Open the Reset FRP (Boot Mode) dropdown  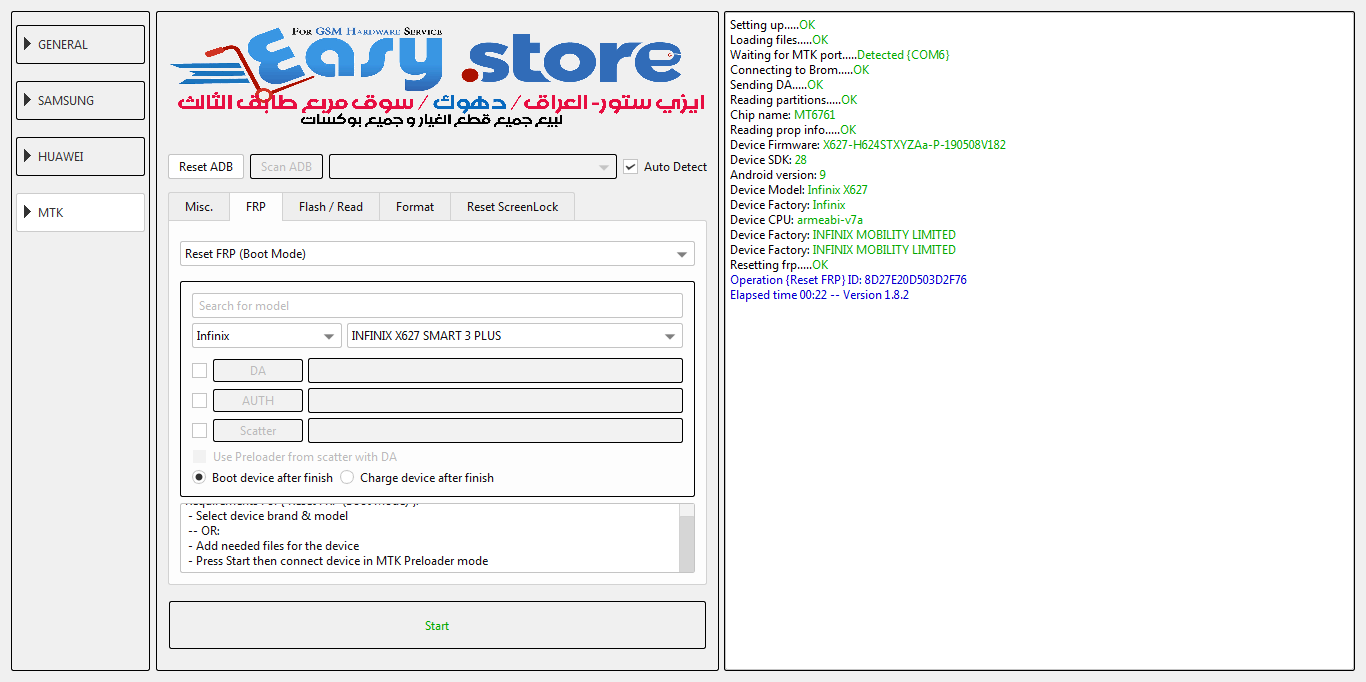(437, 254)
